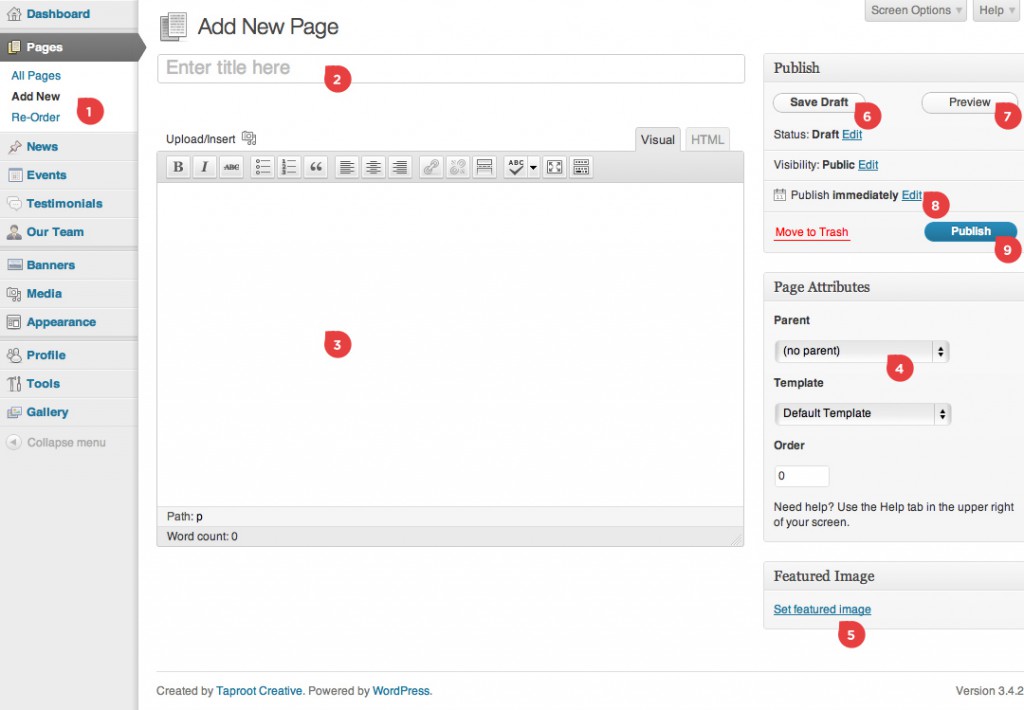Open the Screen Options panel
1024x710 pixels.
point(916,10)
